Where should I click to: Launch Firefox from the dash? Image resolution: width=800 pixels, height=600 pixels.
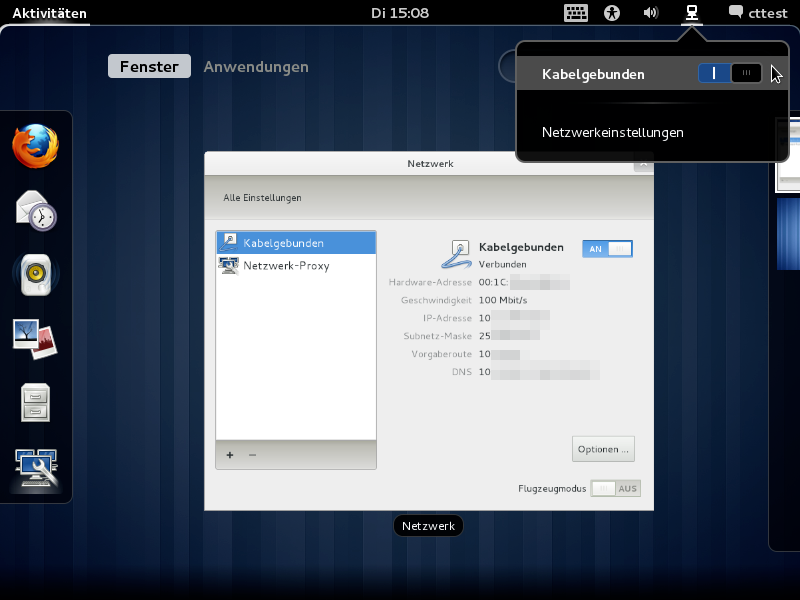[36, 146]
